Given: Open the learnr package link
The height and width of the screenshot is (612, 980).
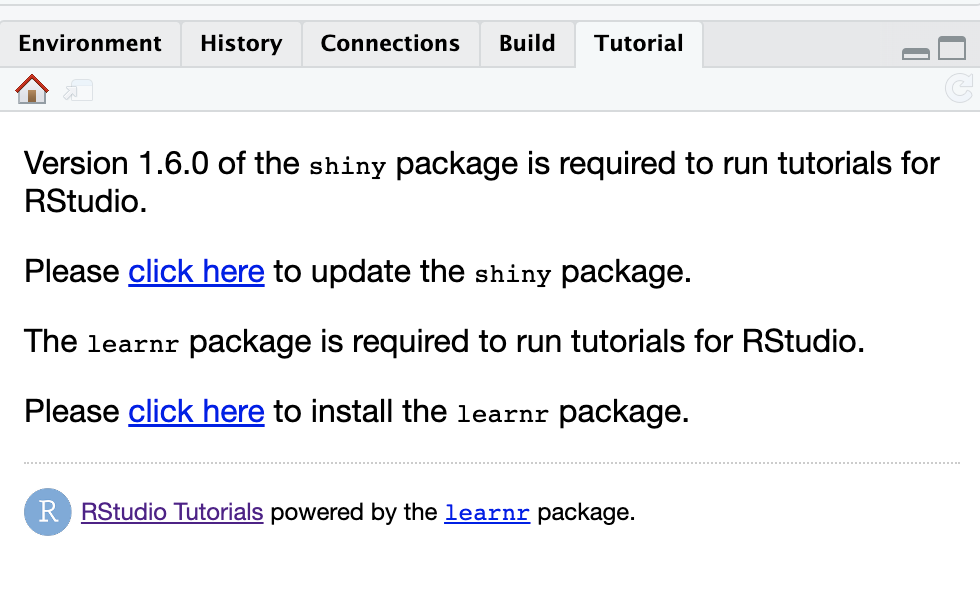Looking at the screenshot, I should 487,512.
